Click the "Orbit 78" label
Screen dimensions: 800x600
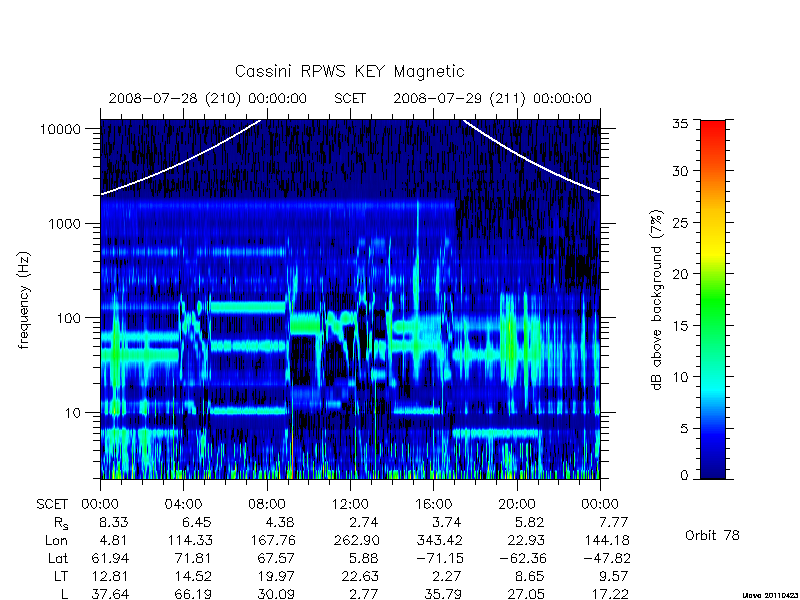point(712,535)
